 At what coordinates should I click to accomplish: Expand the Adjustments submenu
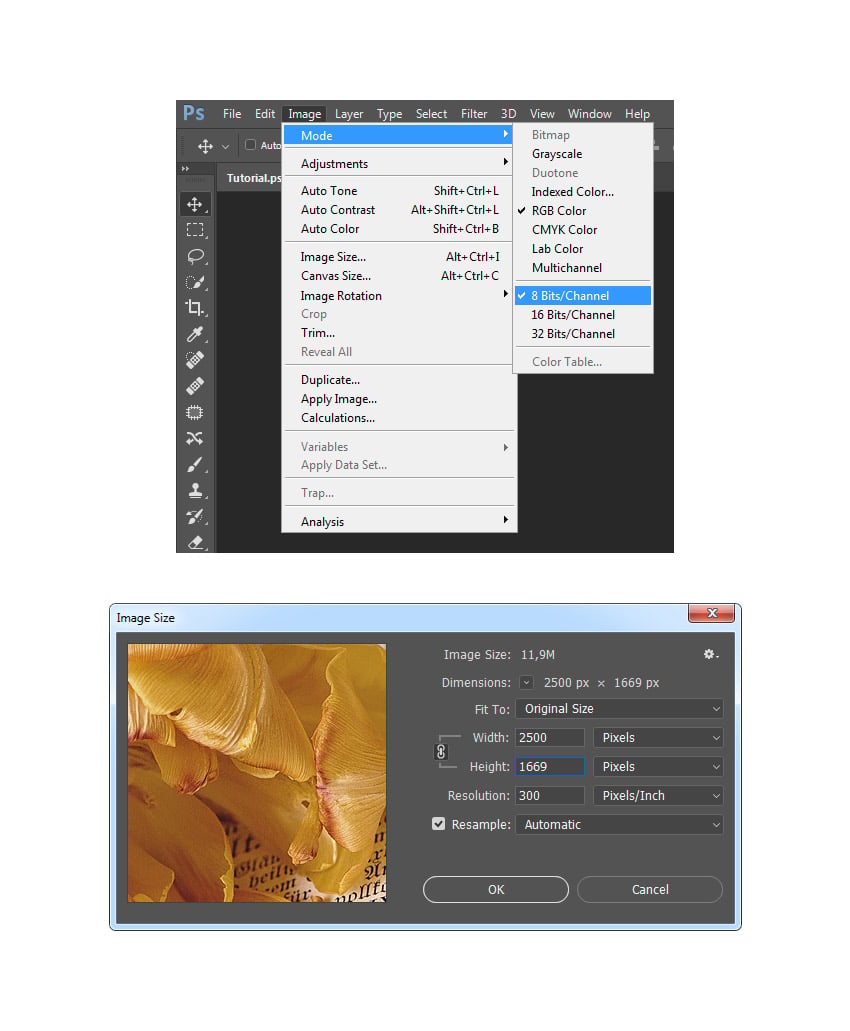[x=399, y=164]
